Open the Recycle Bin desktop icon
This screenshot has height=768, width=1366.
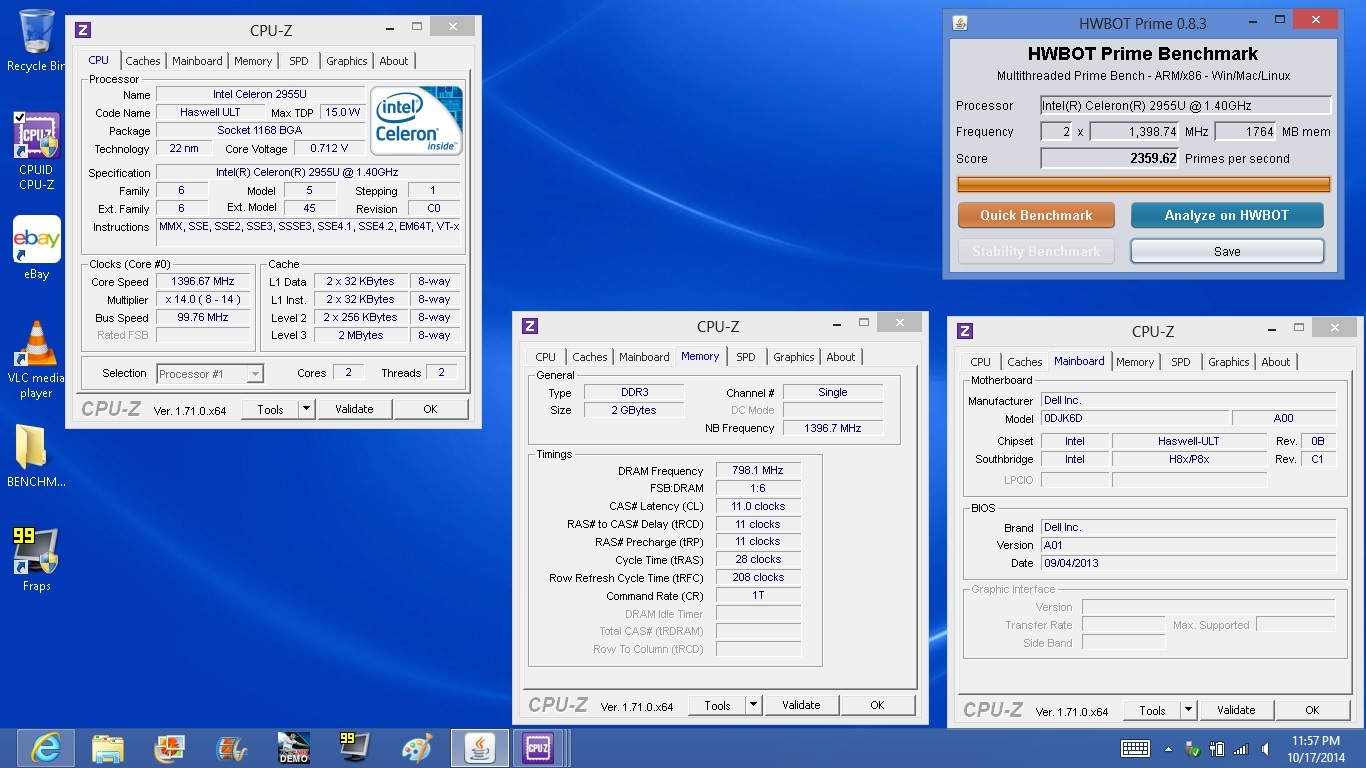pyautogui.click(x=36, y=40)
